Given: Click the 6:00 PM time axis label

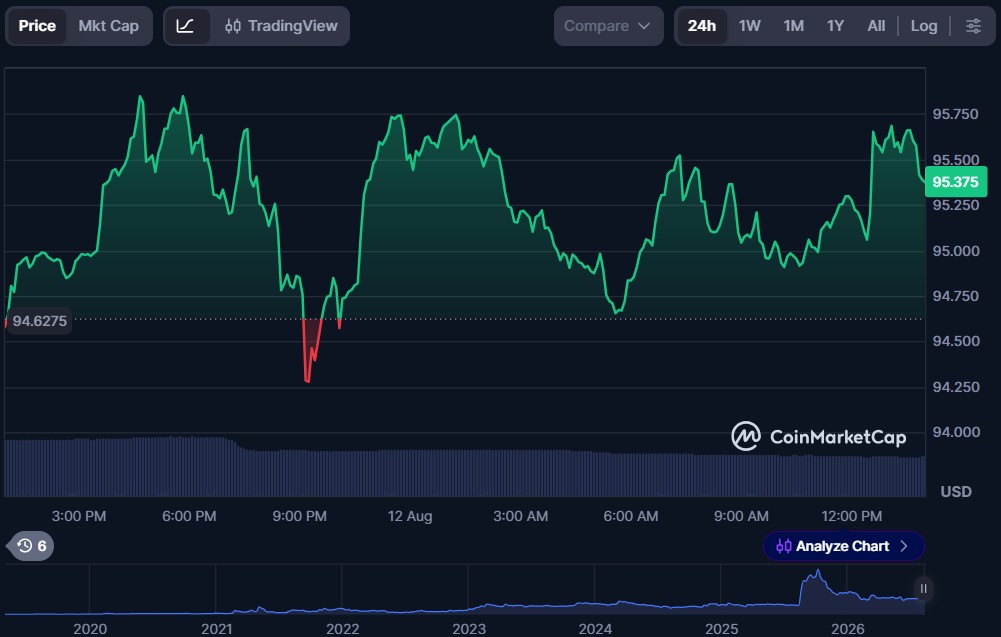Looking at the screenshot, I should [x=189, y=516].
